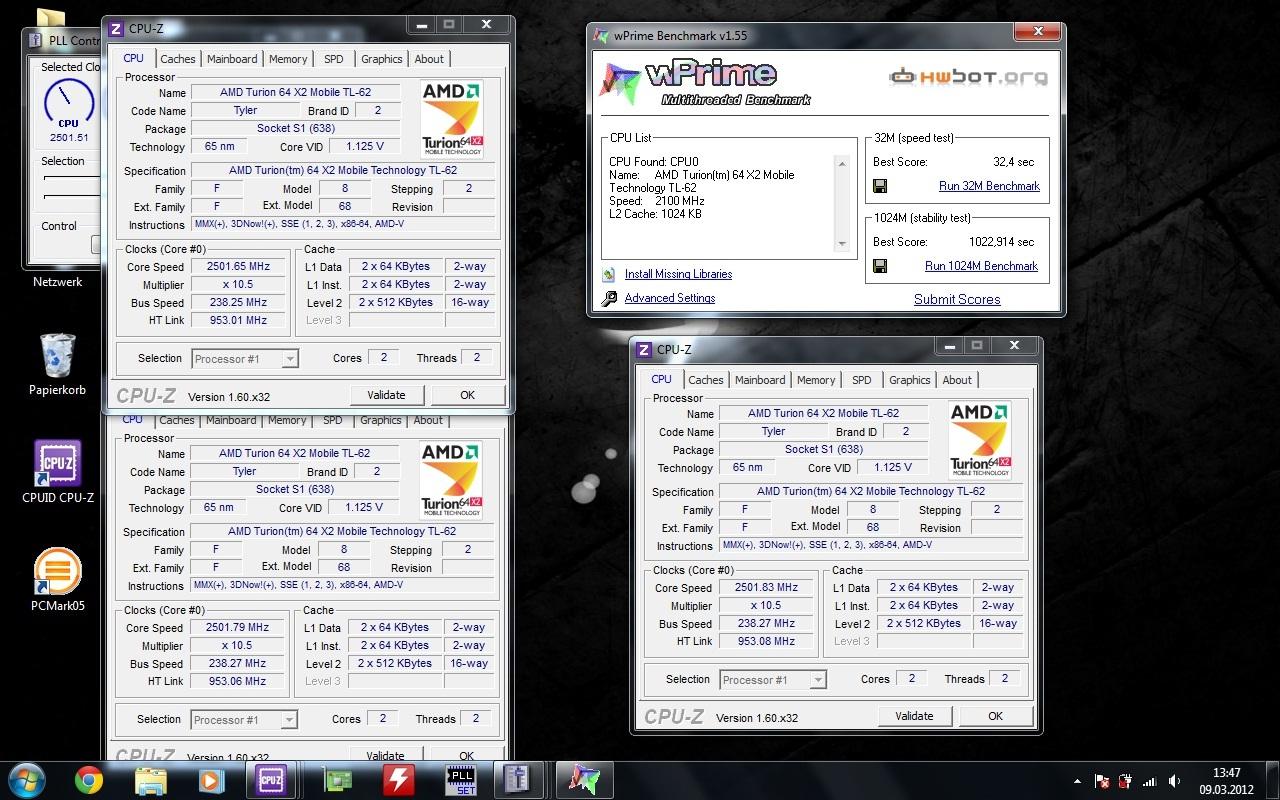This screenshot has width=1280, height=800.
Task: Switch to Caches tab in CPU-Z showing 2501.65 MHz
Action: tap(178, 59)
